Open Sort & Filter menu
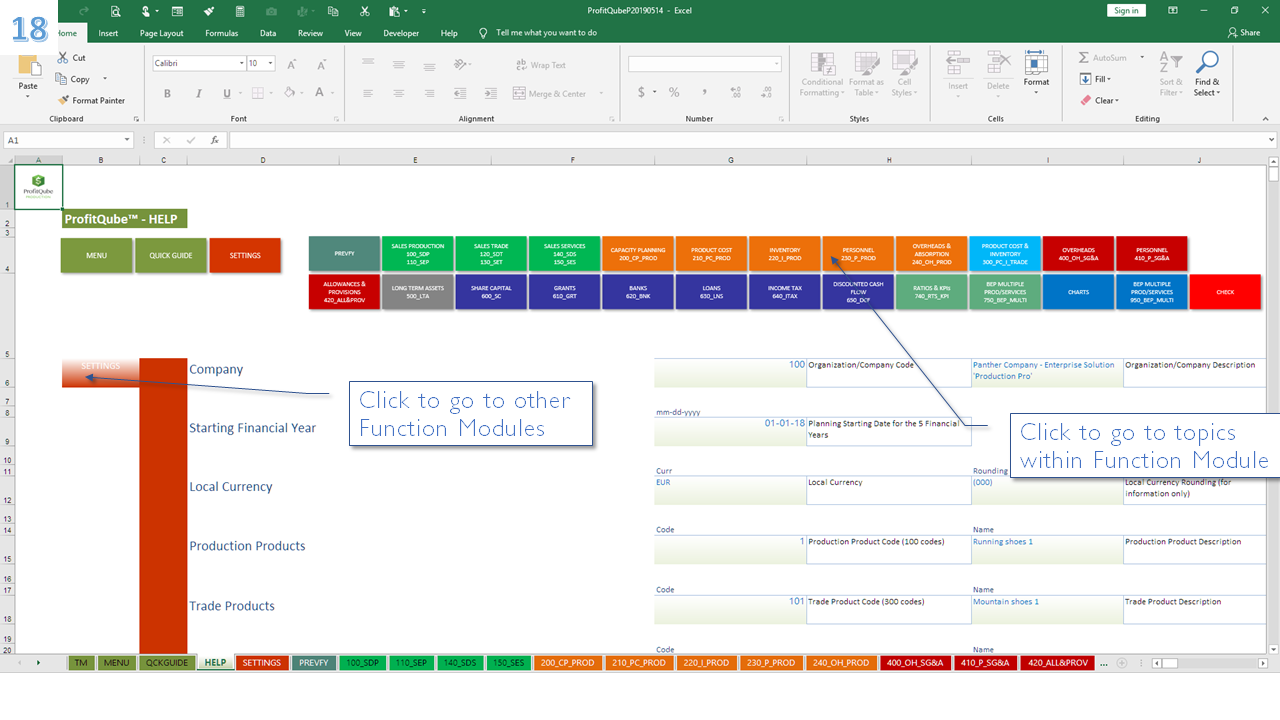 1170,75
